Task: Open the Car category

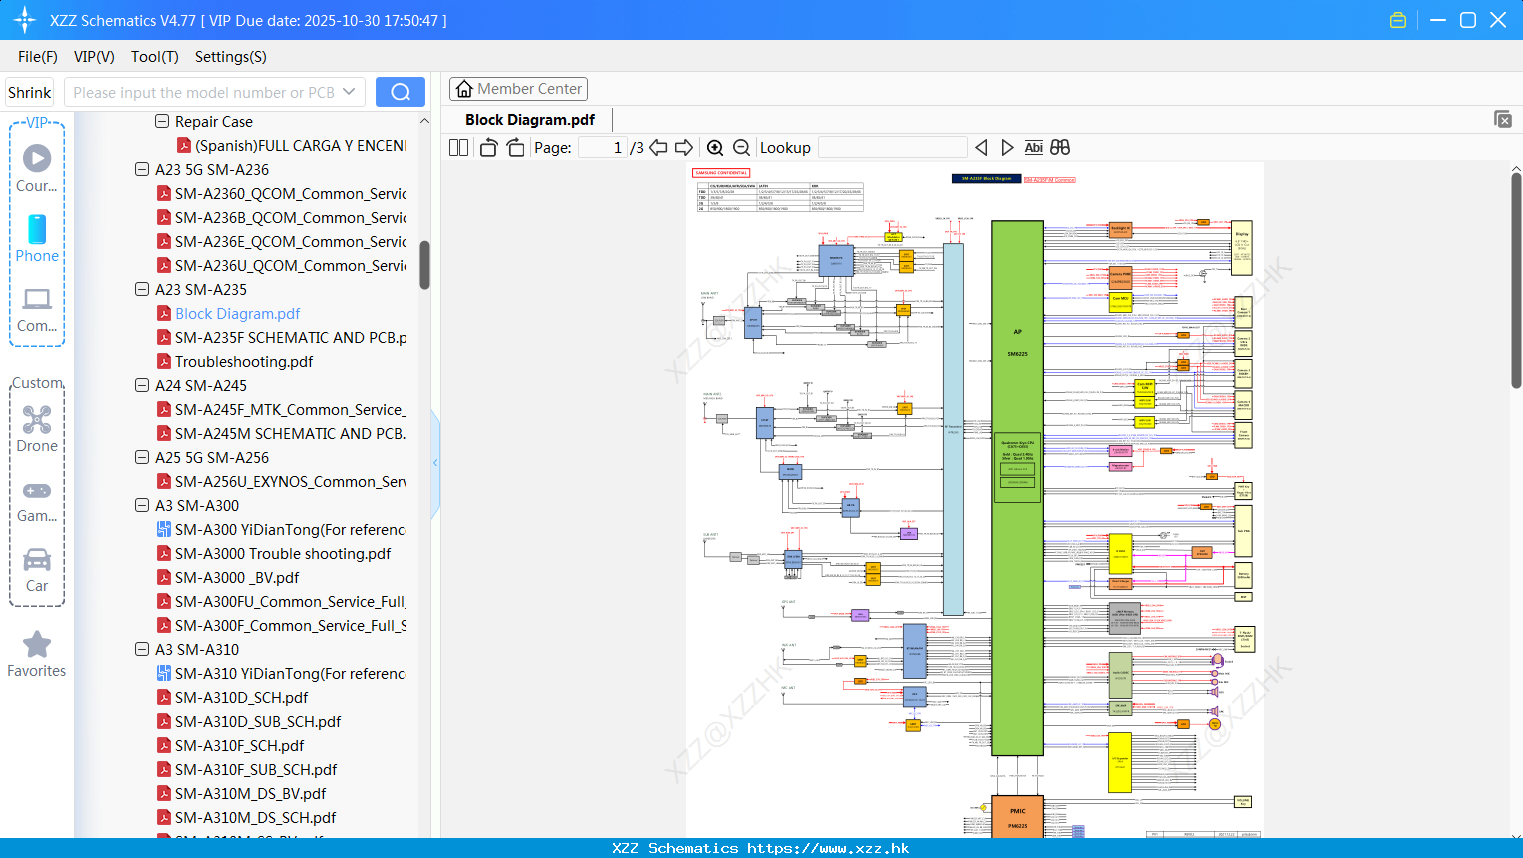Action: (37, 570)
